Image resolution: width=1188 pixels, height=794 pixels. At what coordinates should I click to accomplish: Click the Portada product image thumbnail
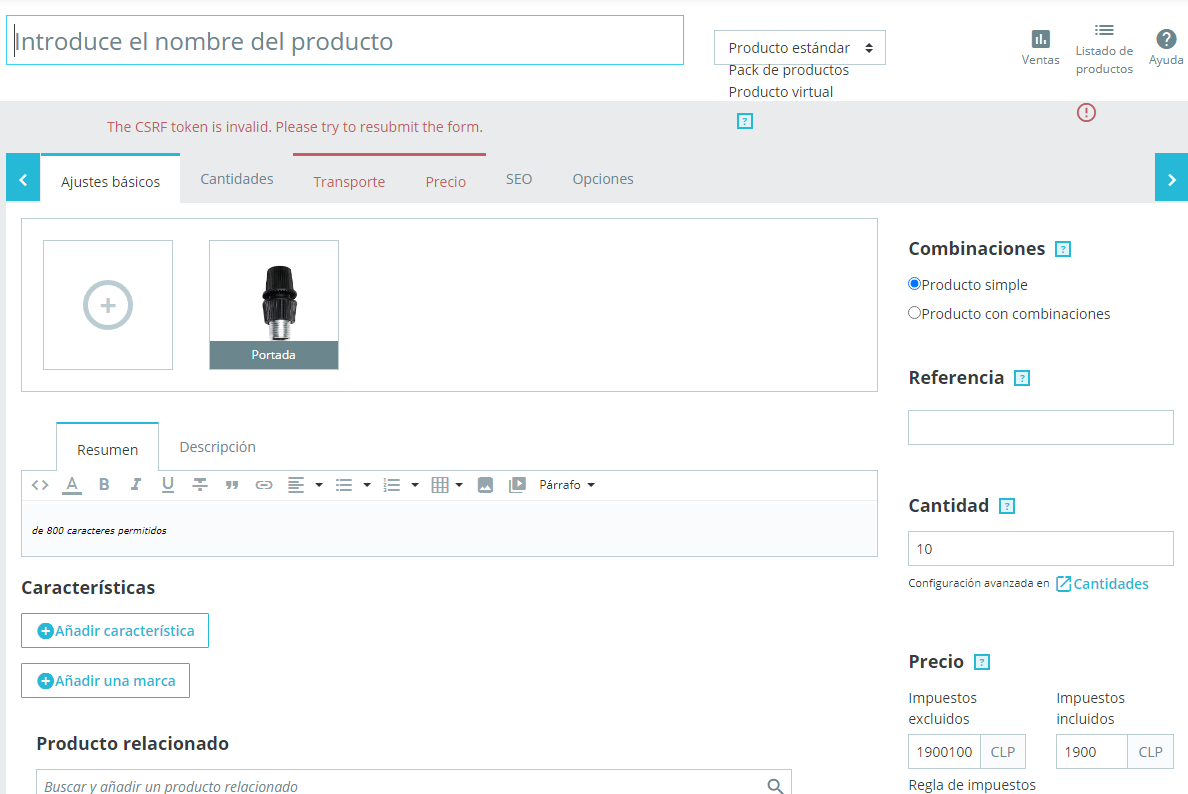[274, 305]
